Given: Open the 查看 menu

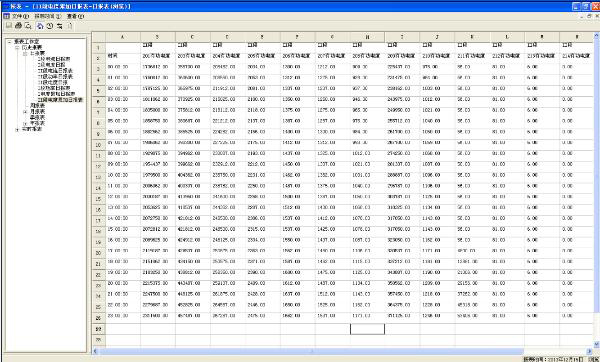Looking at the screenshot, I should point(75,16).
